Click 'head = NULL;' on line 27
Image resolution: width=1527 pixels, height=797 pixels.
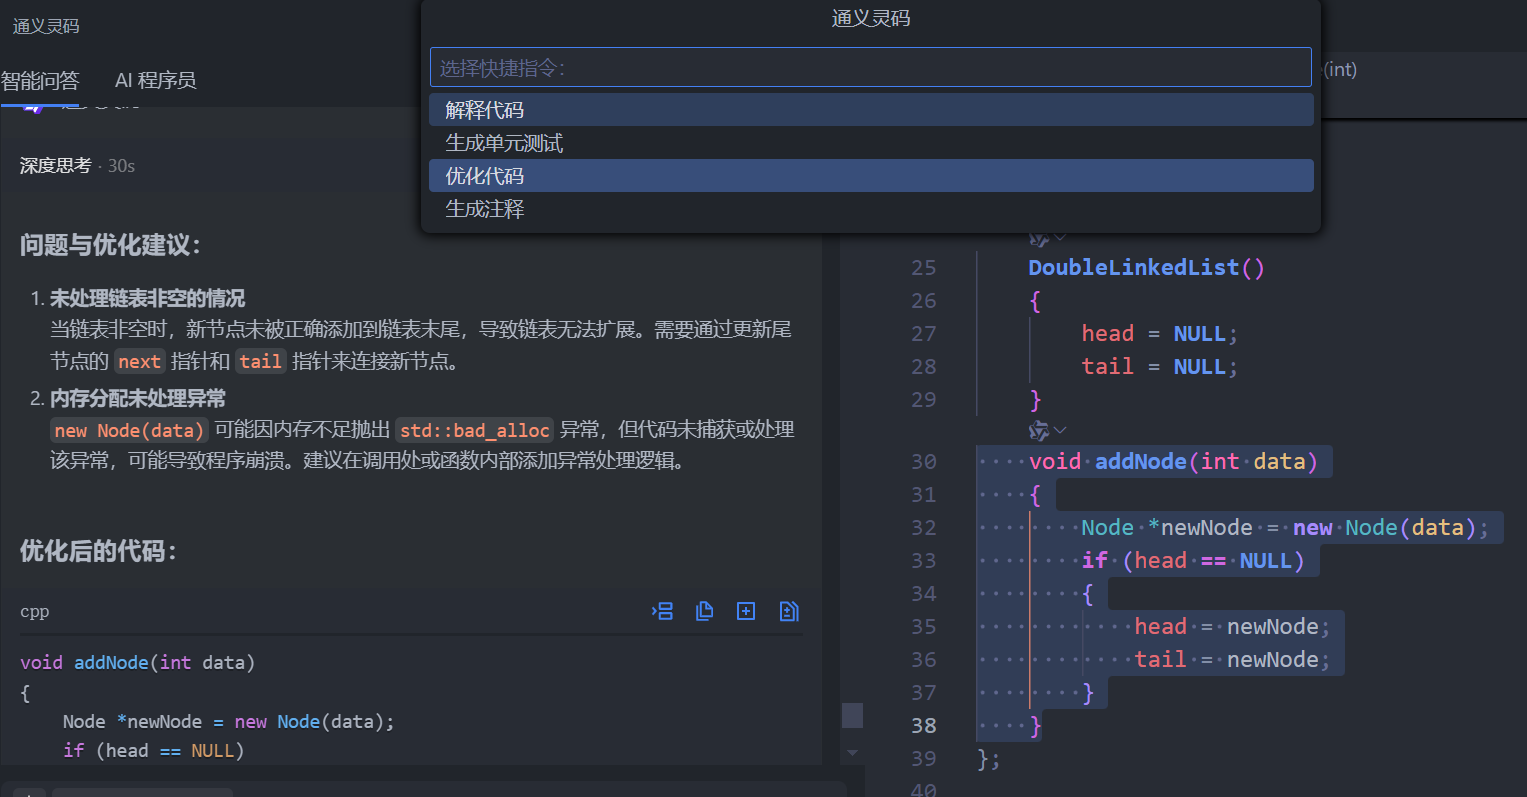pos(1160,333)
